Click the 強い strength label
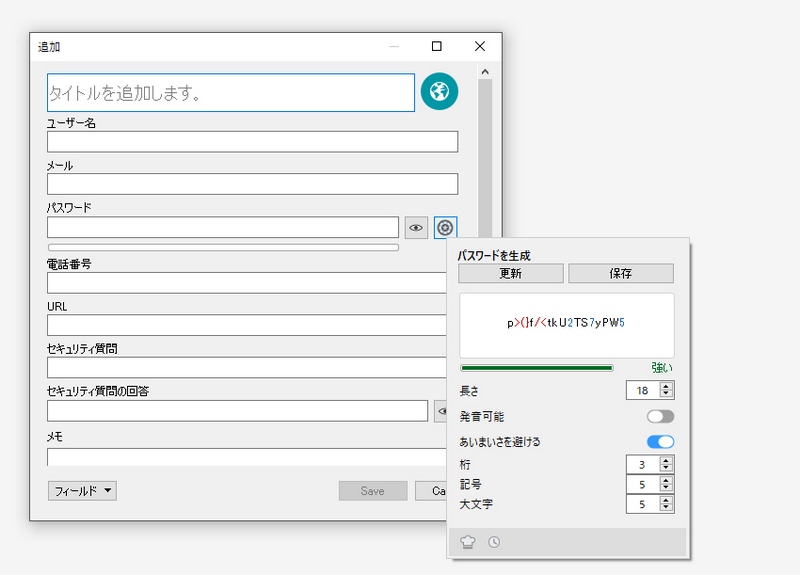The image size is (800, 575). [x=662, y=368]
